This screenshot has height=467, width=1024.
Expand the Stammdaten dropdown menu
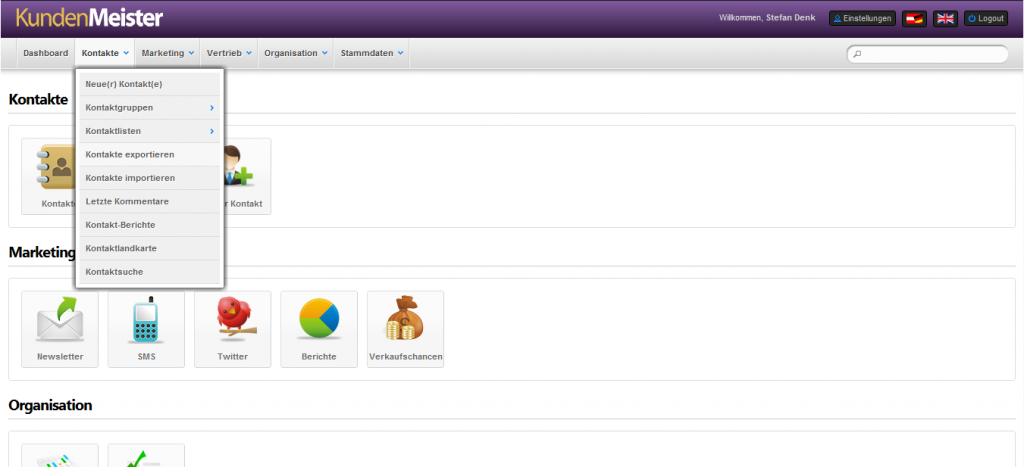click(x=372, y=53)
